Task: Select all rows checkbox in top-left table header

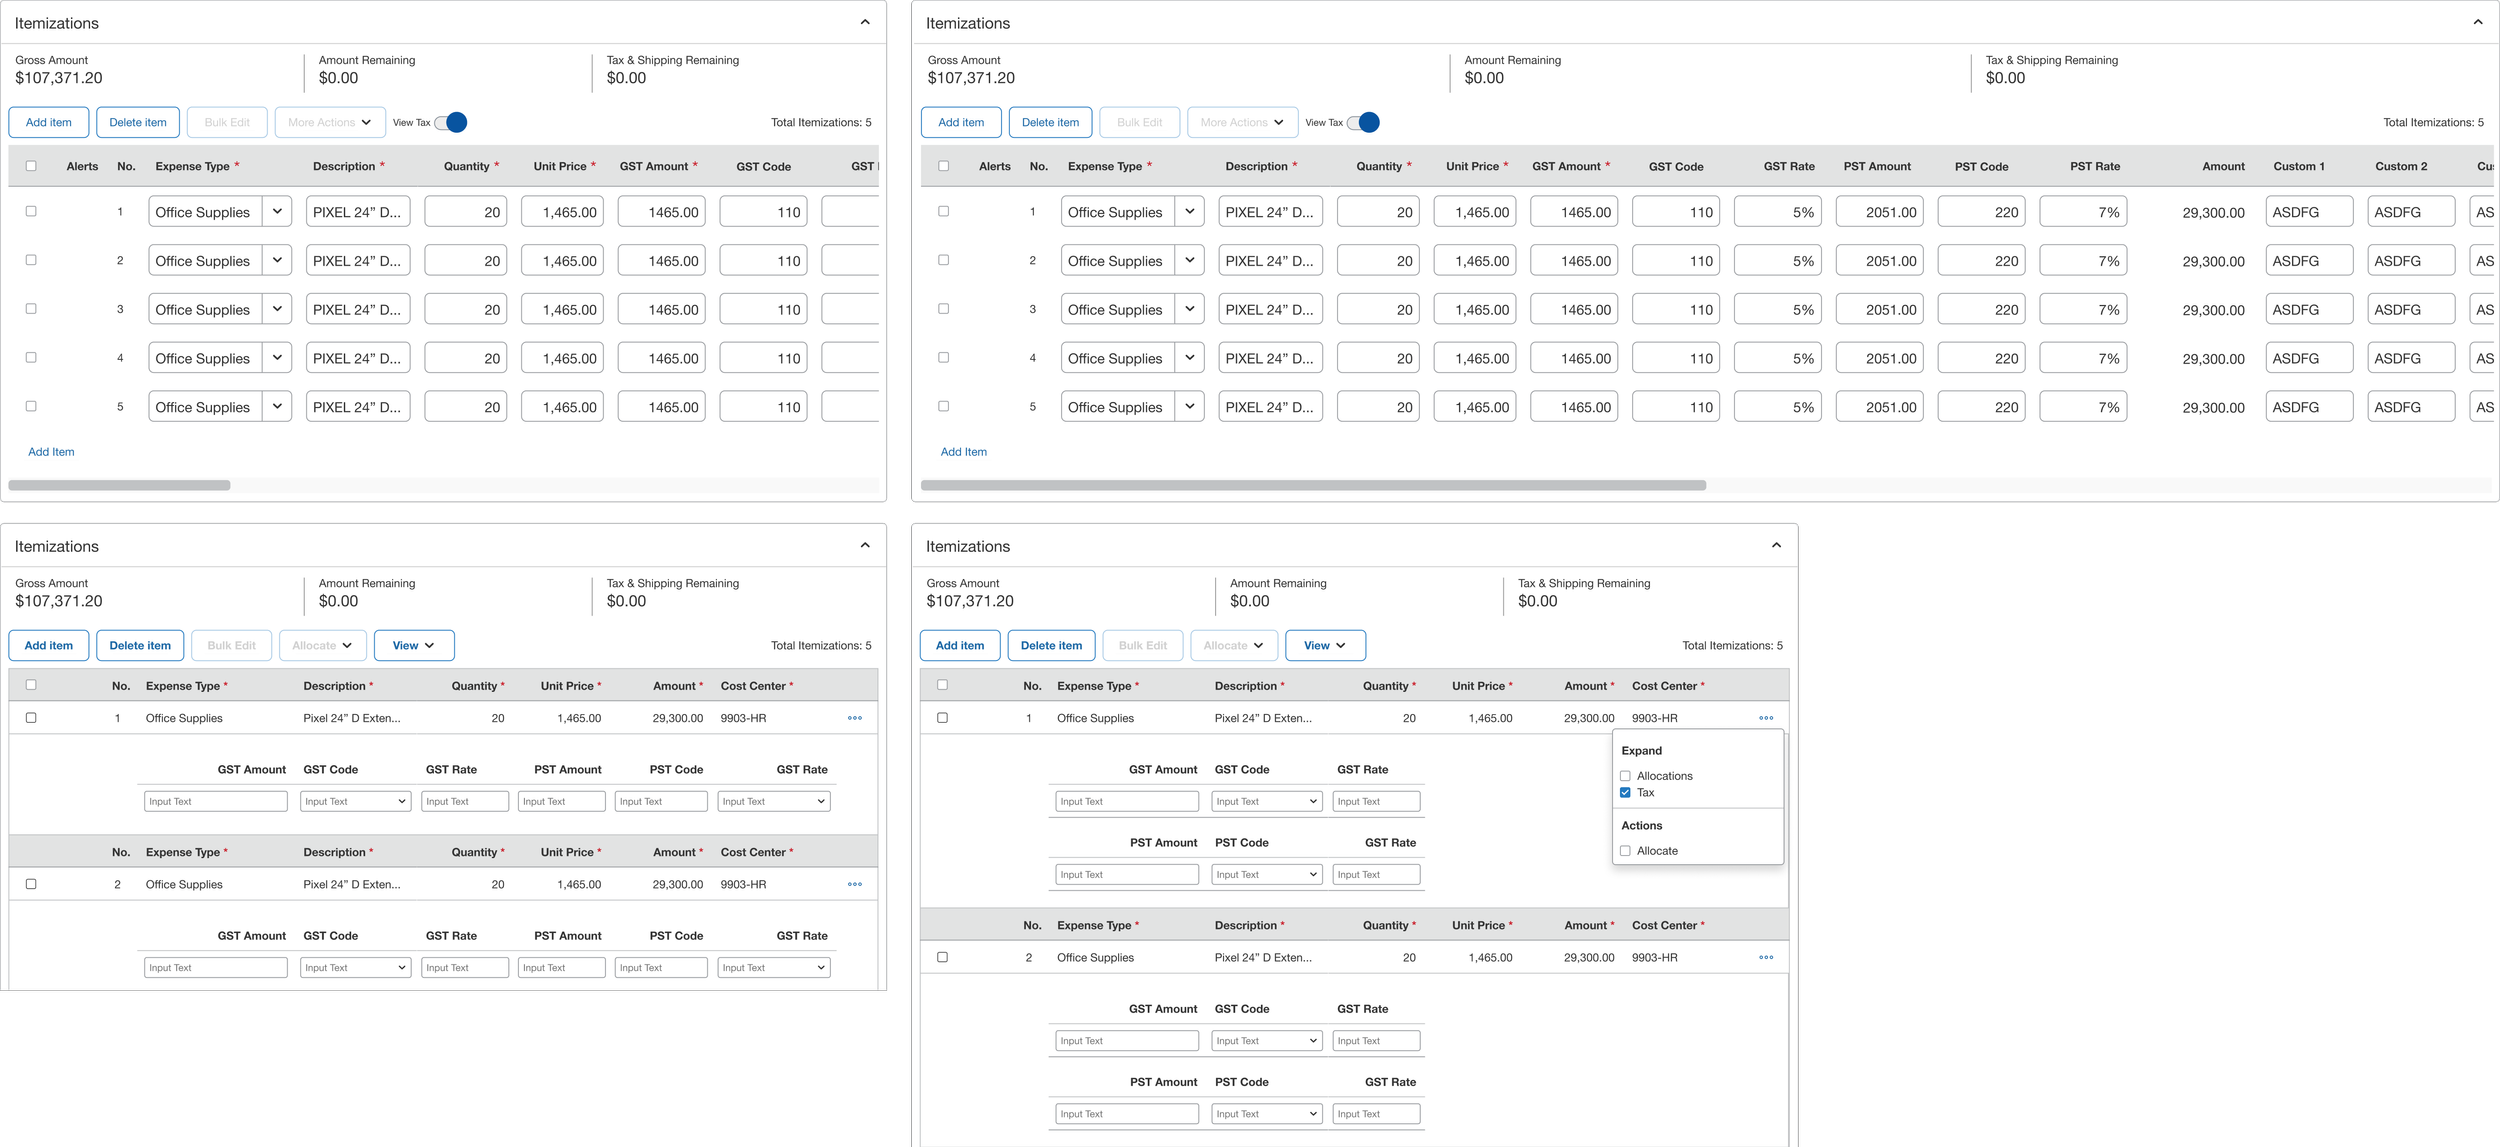Action: tap(31, 166)
